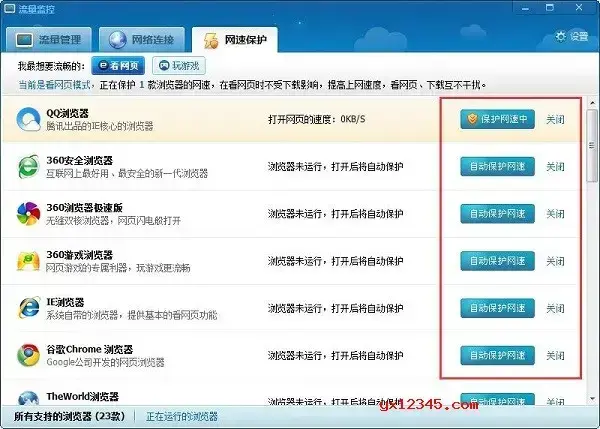Choose 玩游戏 mode button
The height and width of the screenshot is (429, 600).
(179, 65)
